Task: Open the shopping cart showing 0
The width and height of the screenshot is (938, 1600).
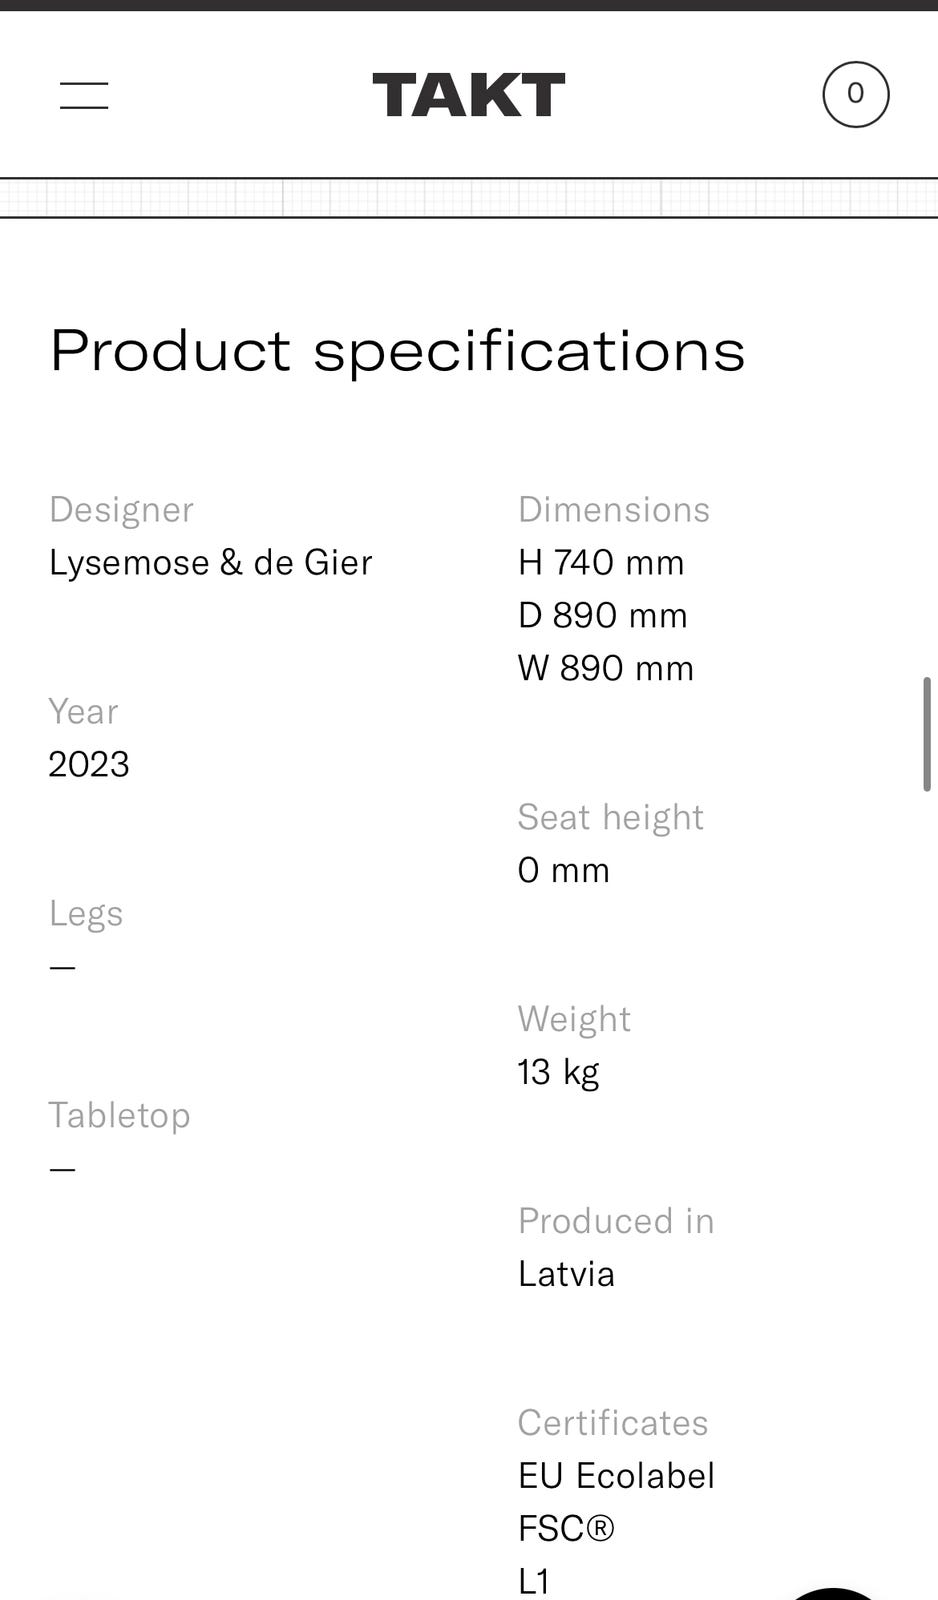Action: (855, 95)
